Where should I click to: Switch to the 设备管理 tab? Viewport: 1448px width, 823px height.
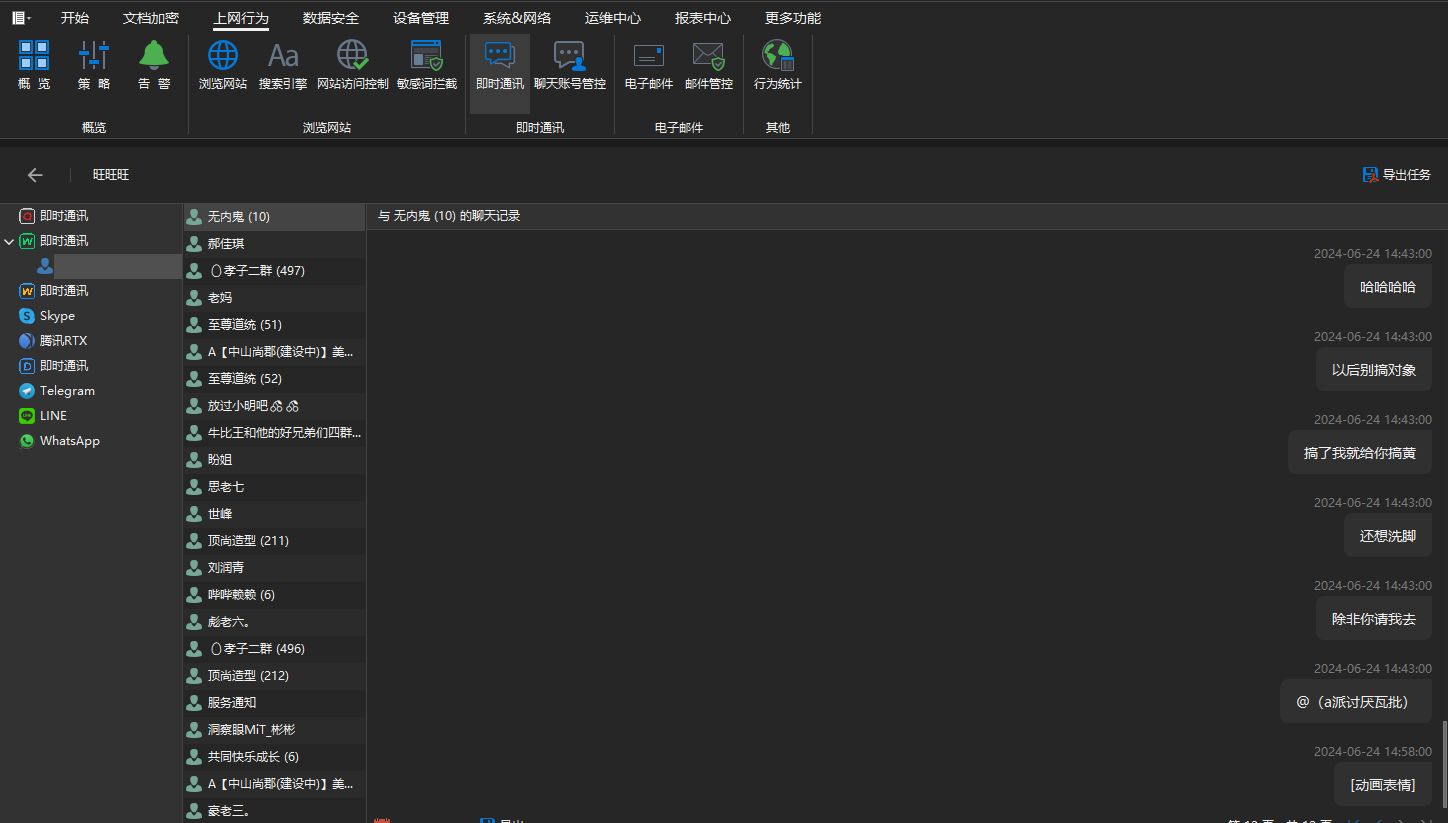point(421,18)
